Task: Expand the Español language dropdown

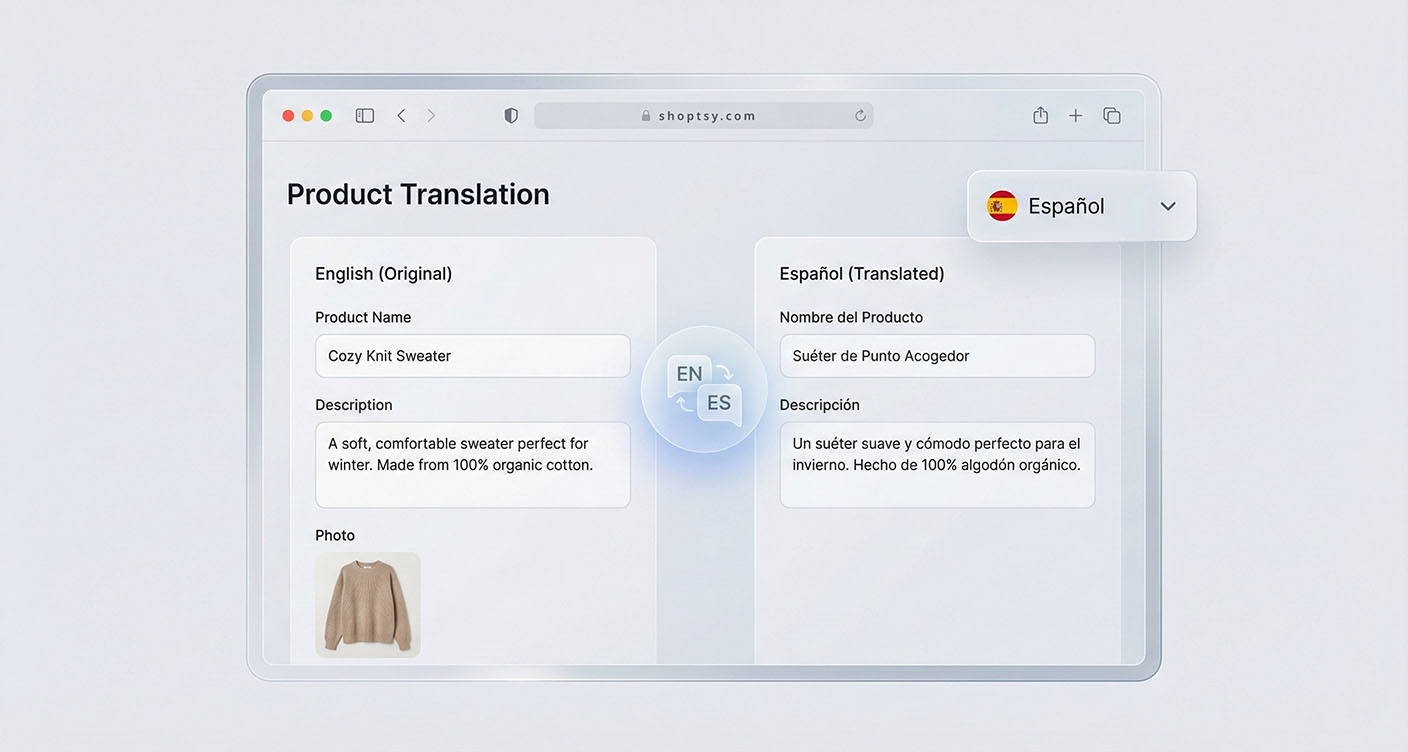Action: (1080, 206)
